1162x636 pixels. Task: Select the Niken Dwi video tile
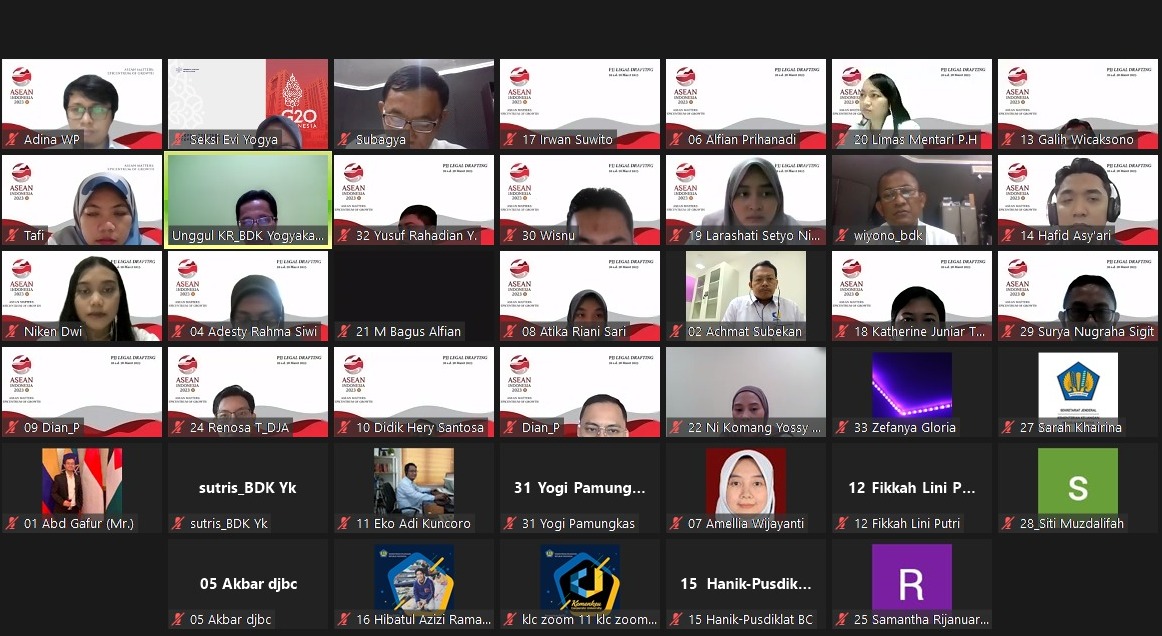[82, 296]
